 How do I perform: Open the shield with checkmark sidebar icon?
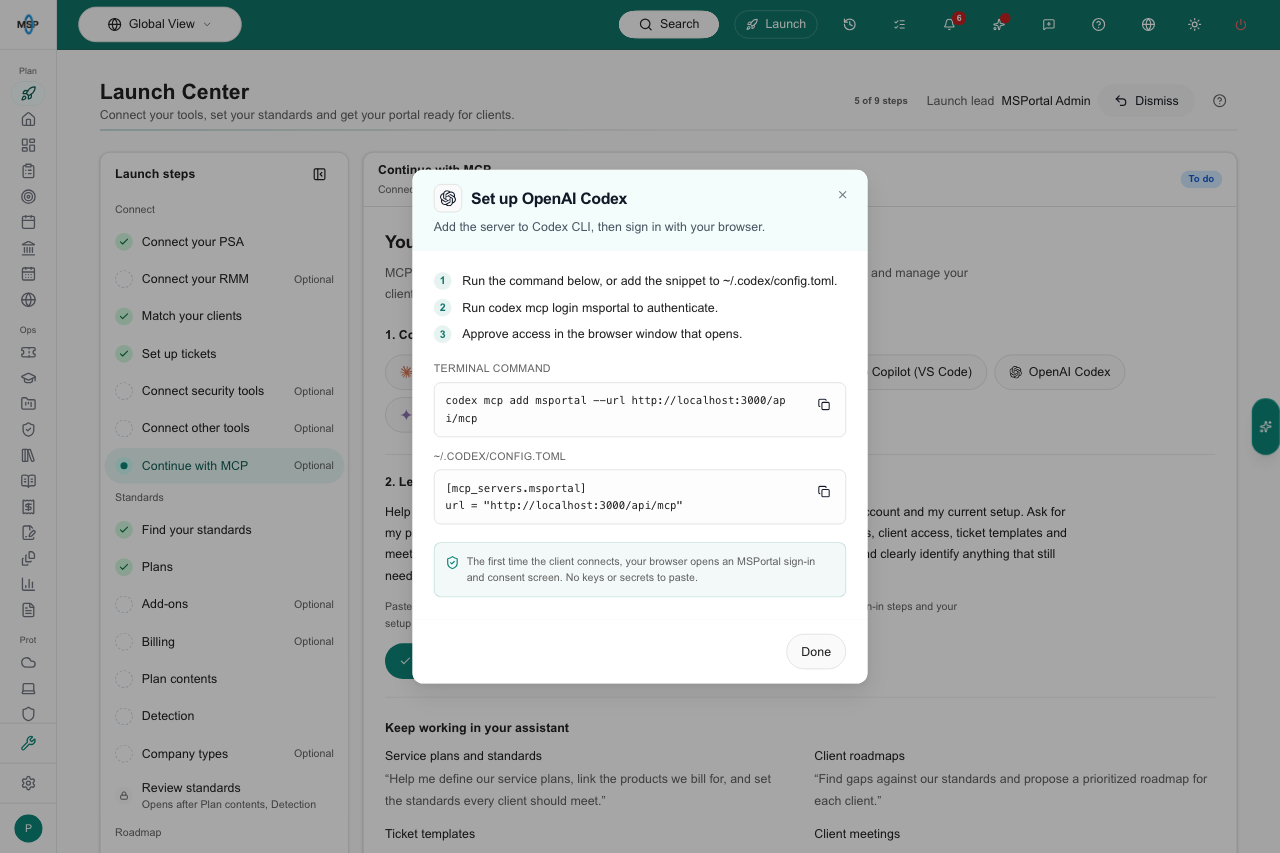pyautogui.click(x=28, y=429)
